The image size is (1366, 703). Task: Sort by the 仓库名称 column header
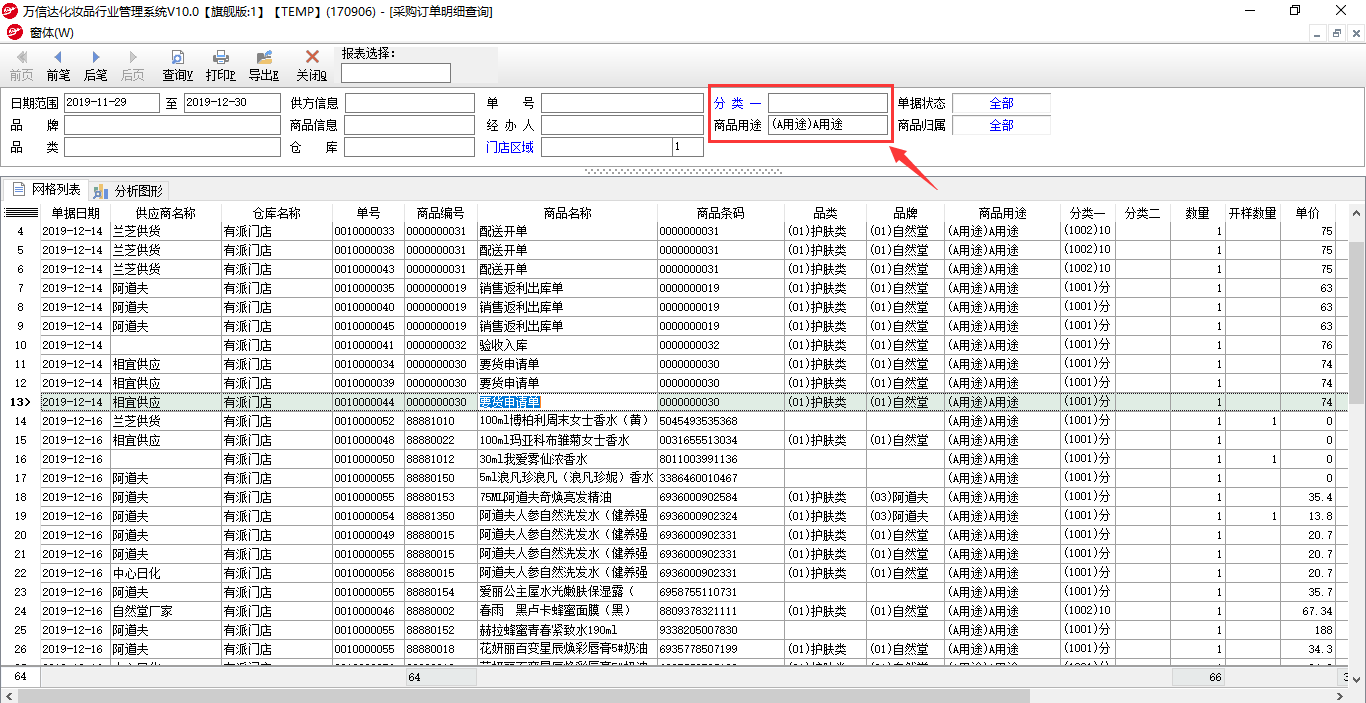(276, 213)
